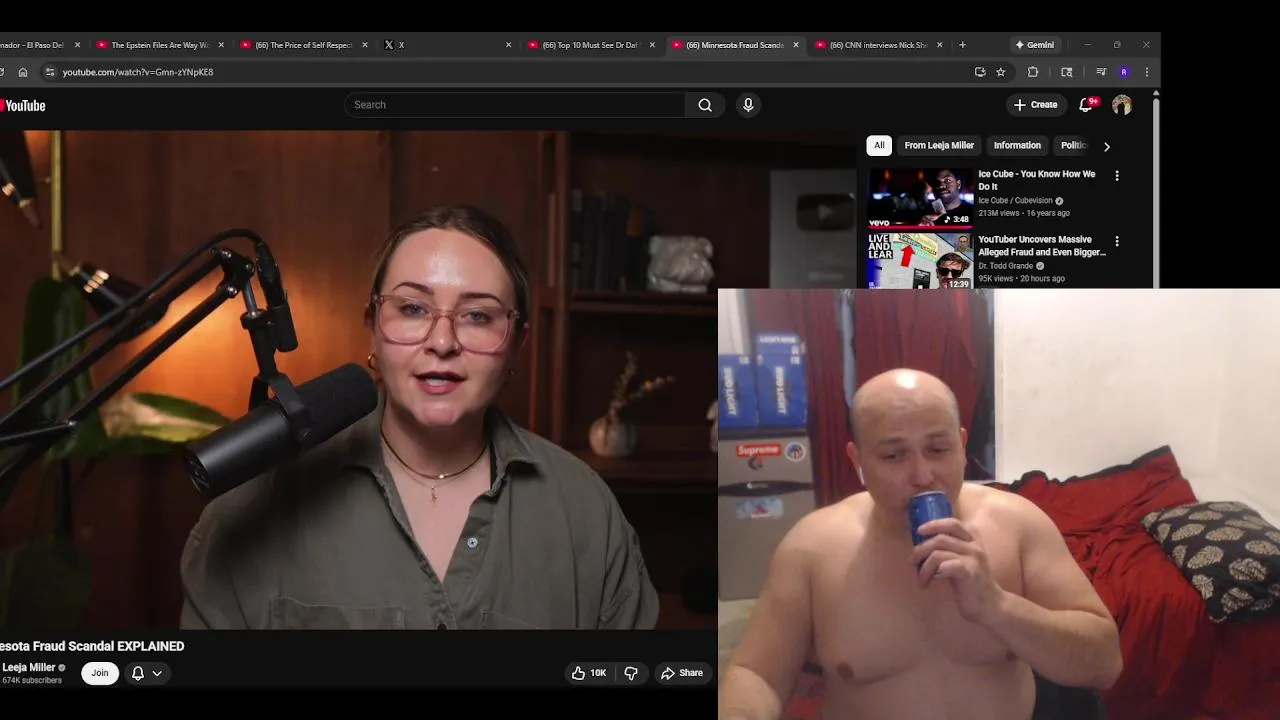1280x720 pixels.
Task: Click the address bar URL
Action: pyautogui.click(x=138, y=72)
